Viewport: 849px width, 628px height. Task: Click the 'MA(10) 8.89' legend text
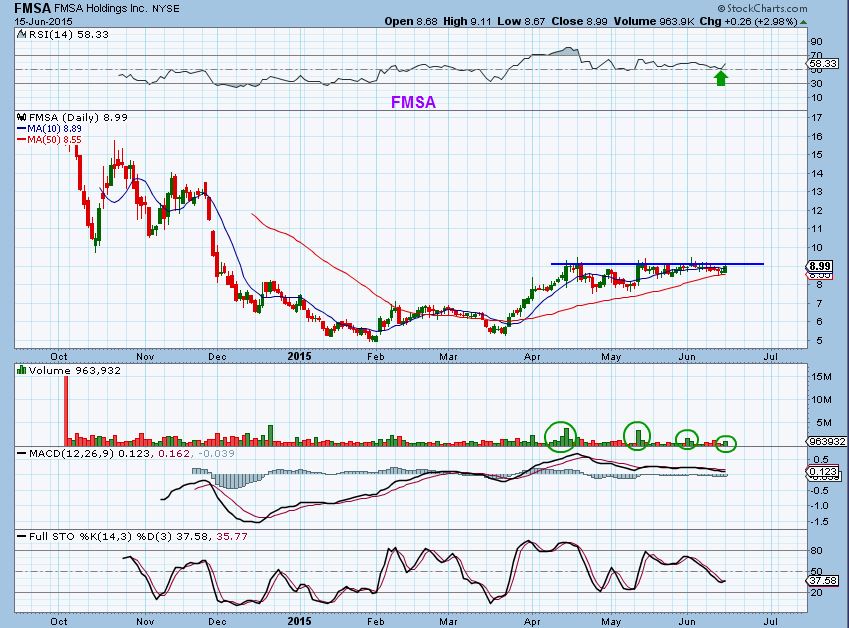point(54,129)
